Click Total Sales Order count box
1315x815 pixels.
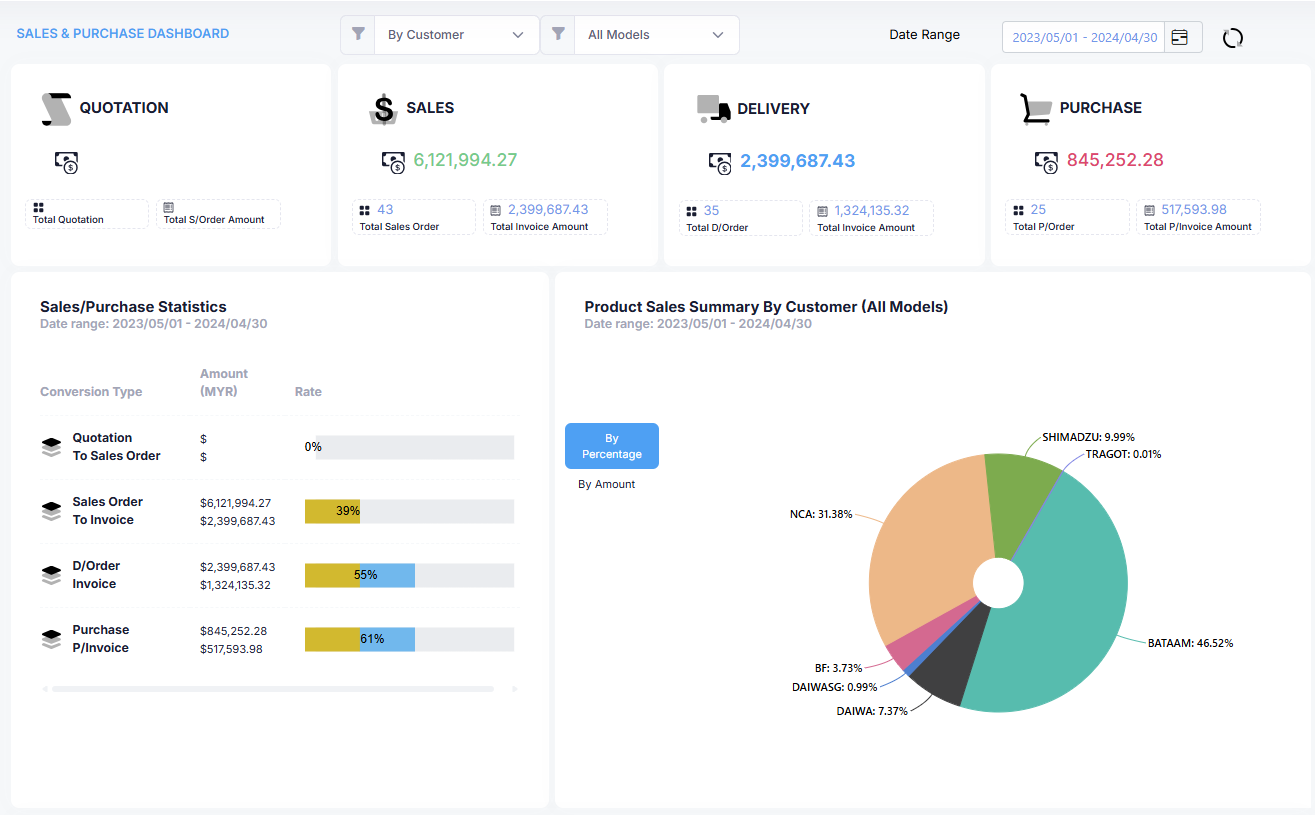tap(413, 217)
